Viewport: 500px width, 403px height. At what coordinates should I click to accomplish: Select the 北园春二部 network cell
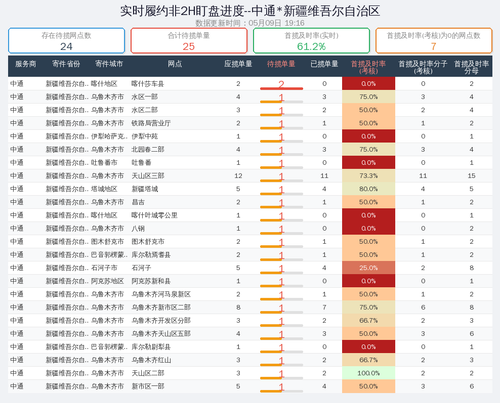(147, 150)
